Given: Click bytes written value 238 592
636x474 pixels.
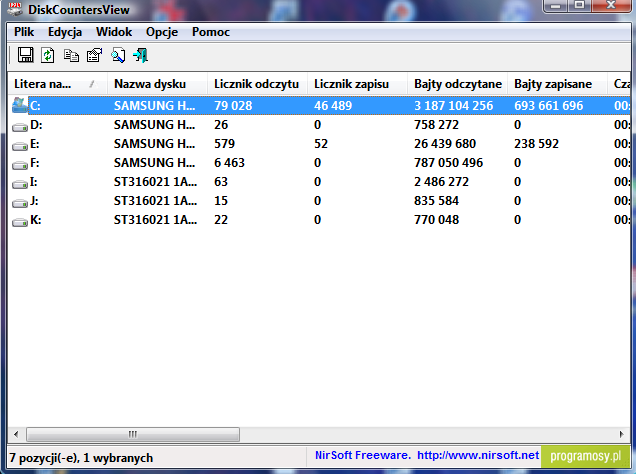Looking at the screenshot, I should (x=536, y=144).
